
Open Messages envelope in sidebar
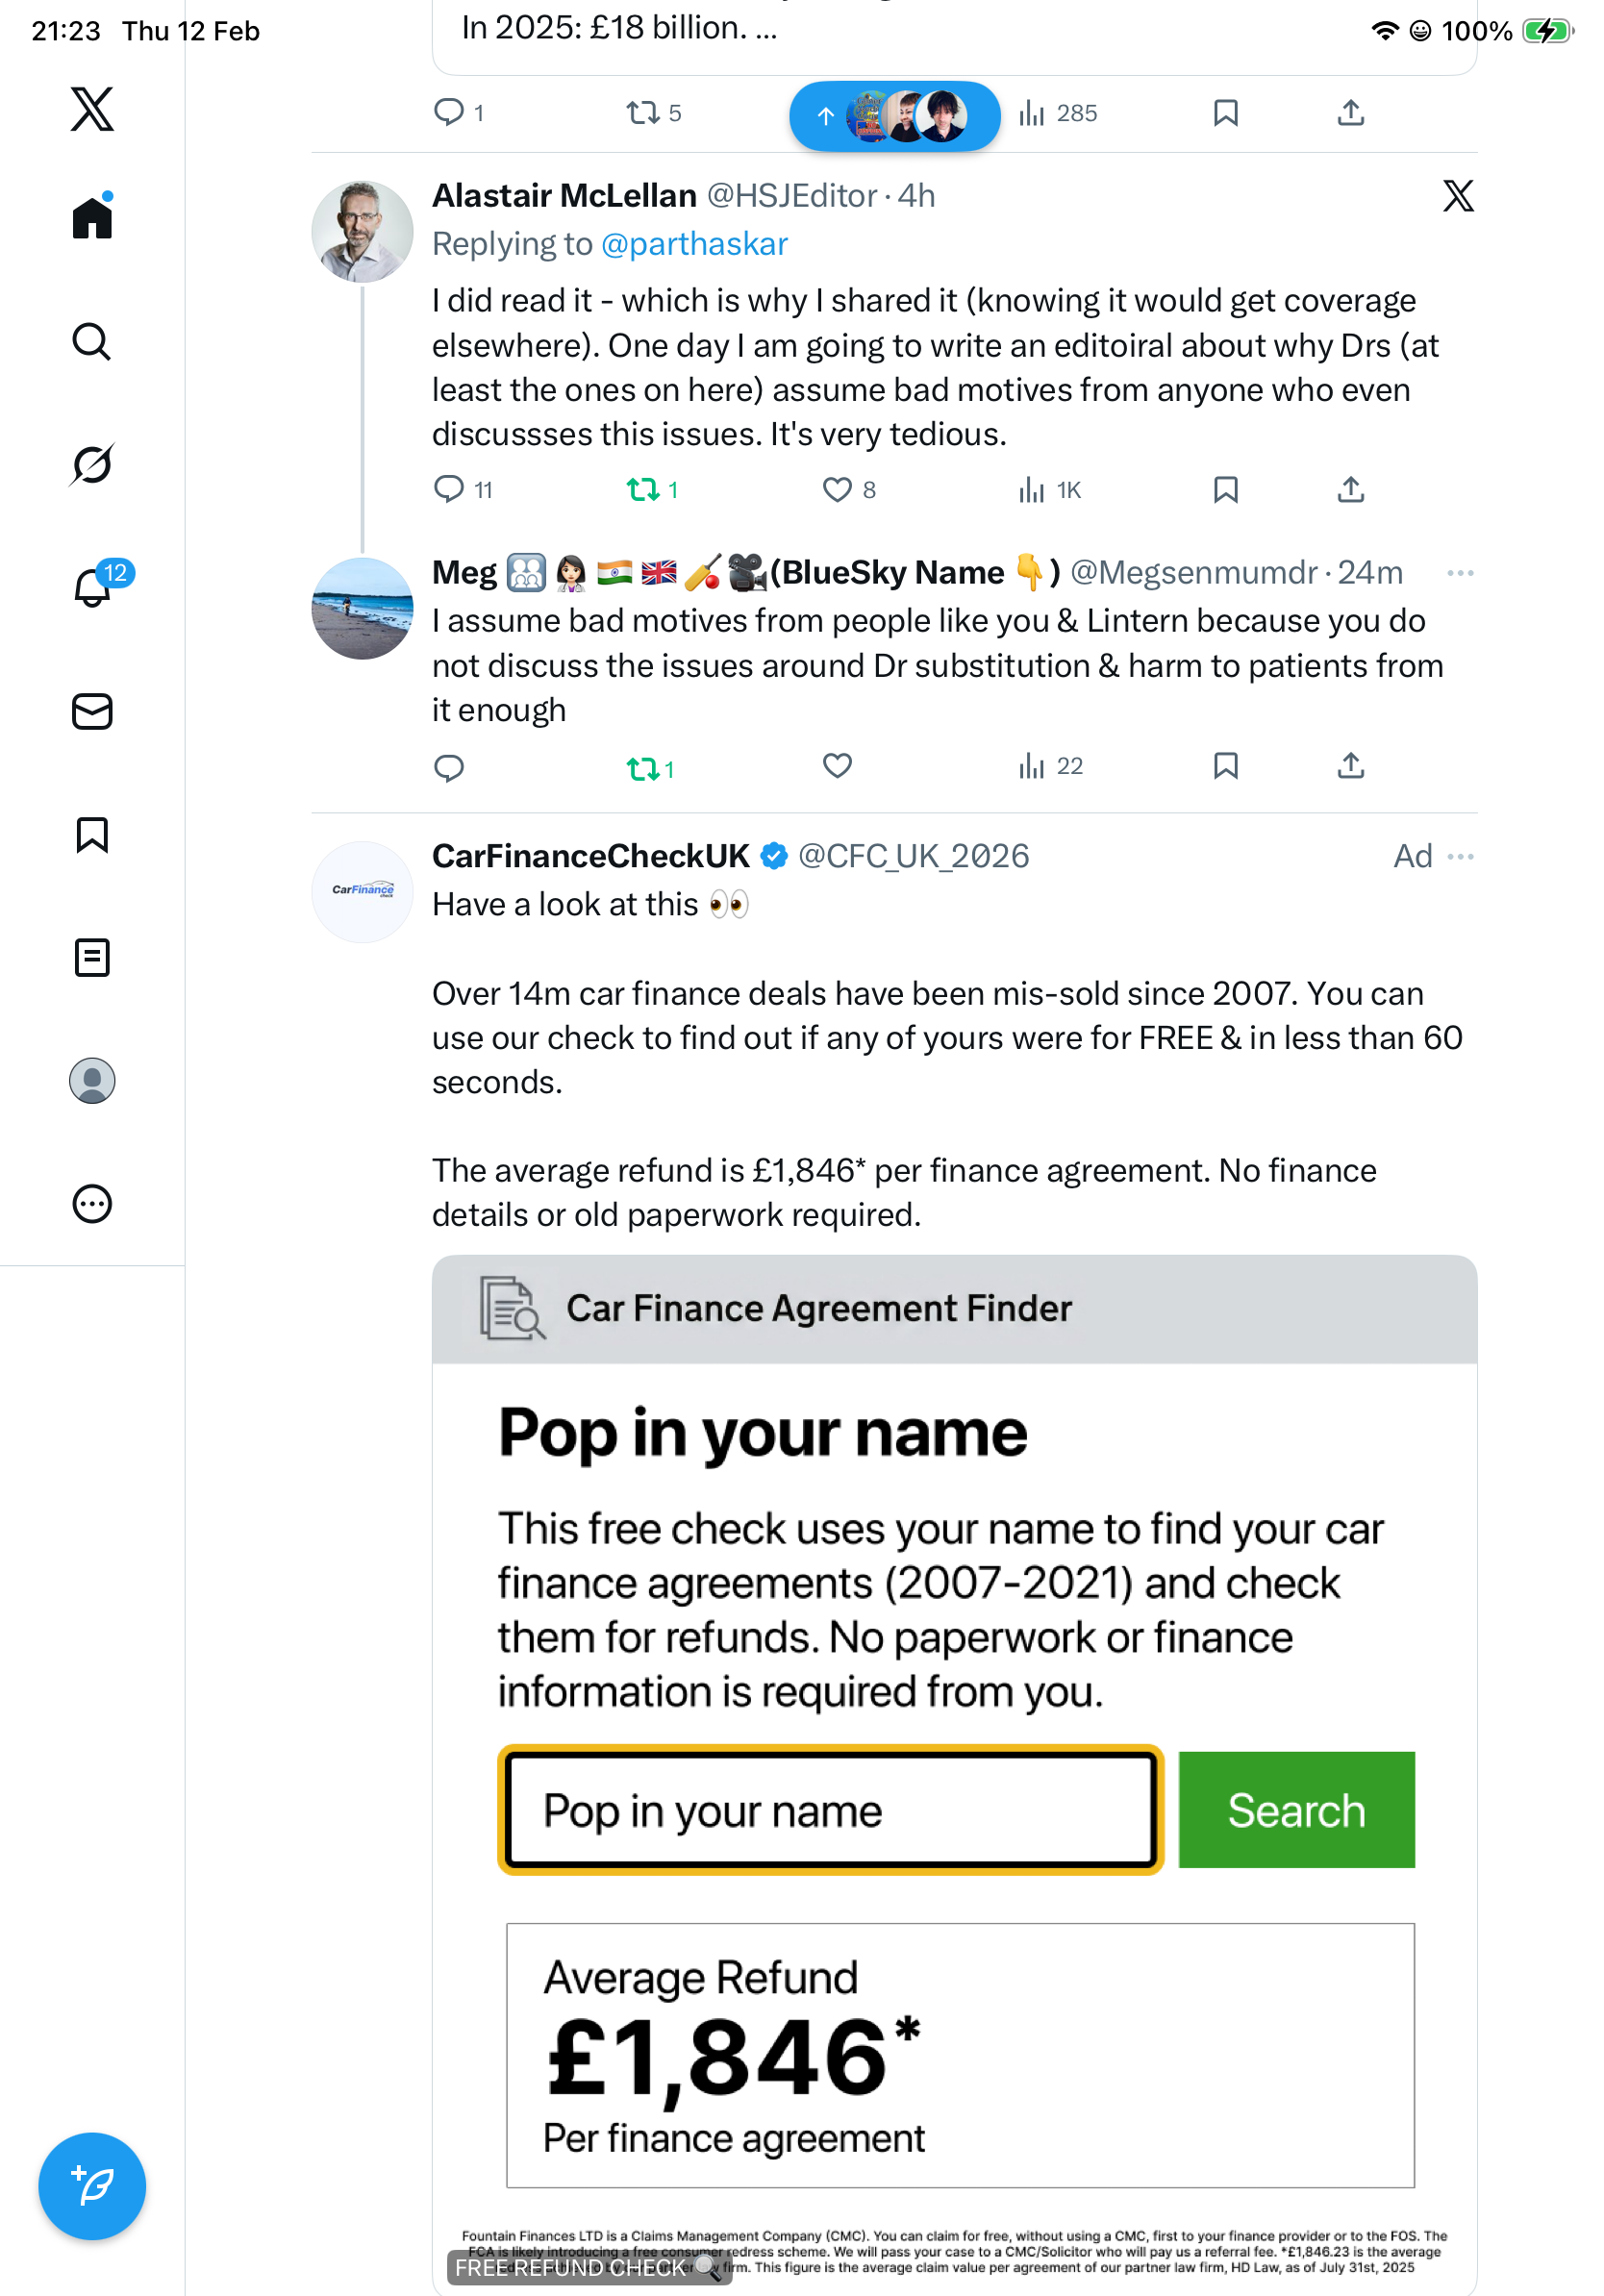[92, 712]
